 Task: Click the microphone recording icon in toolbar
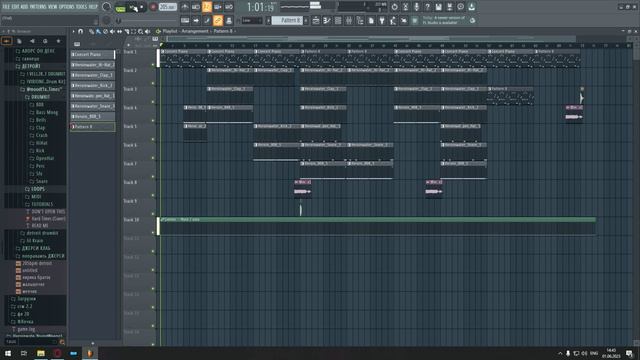pos(416,7)
